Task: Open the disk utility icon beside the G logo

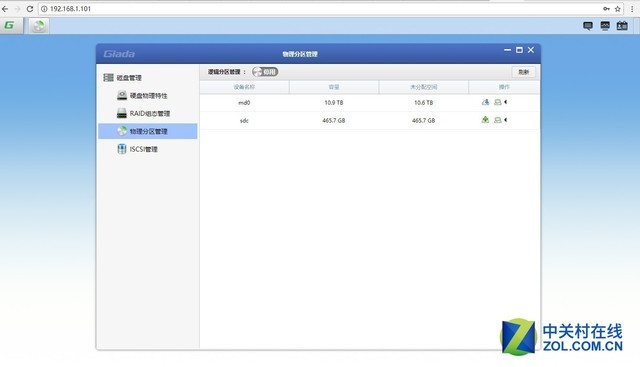Action: click(x=39, y=26)
